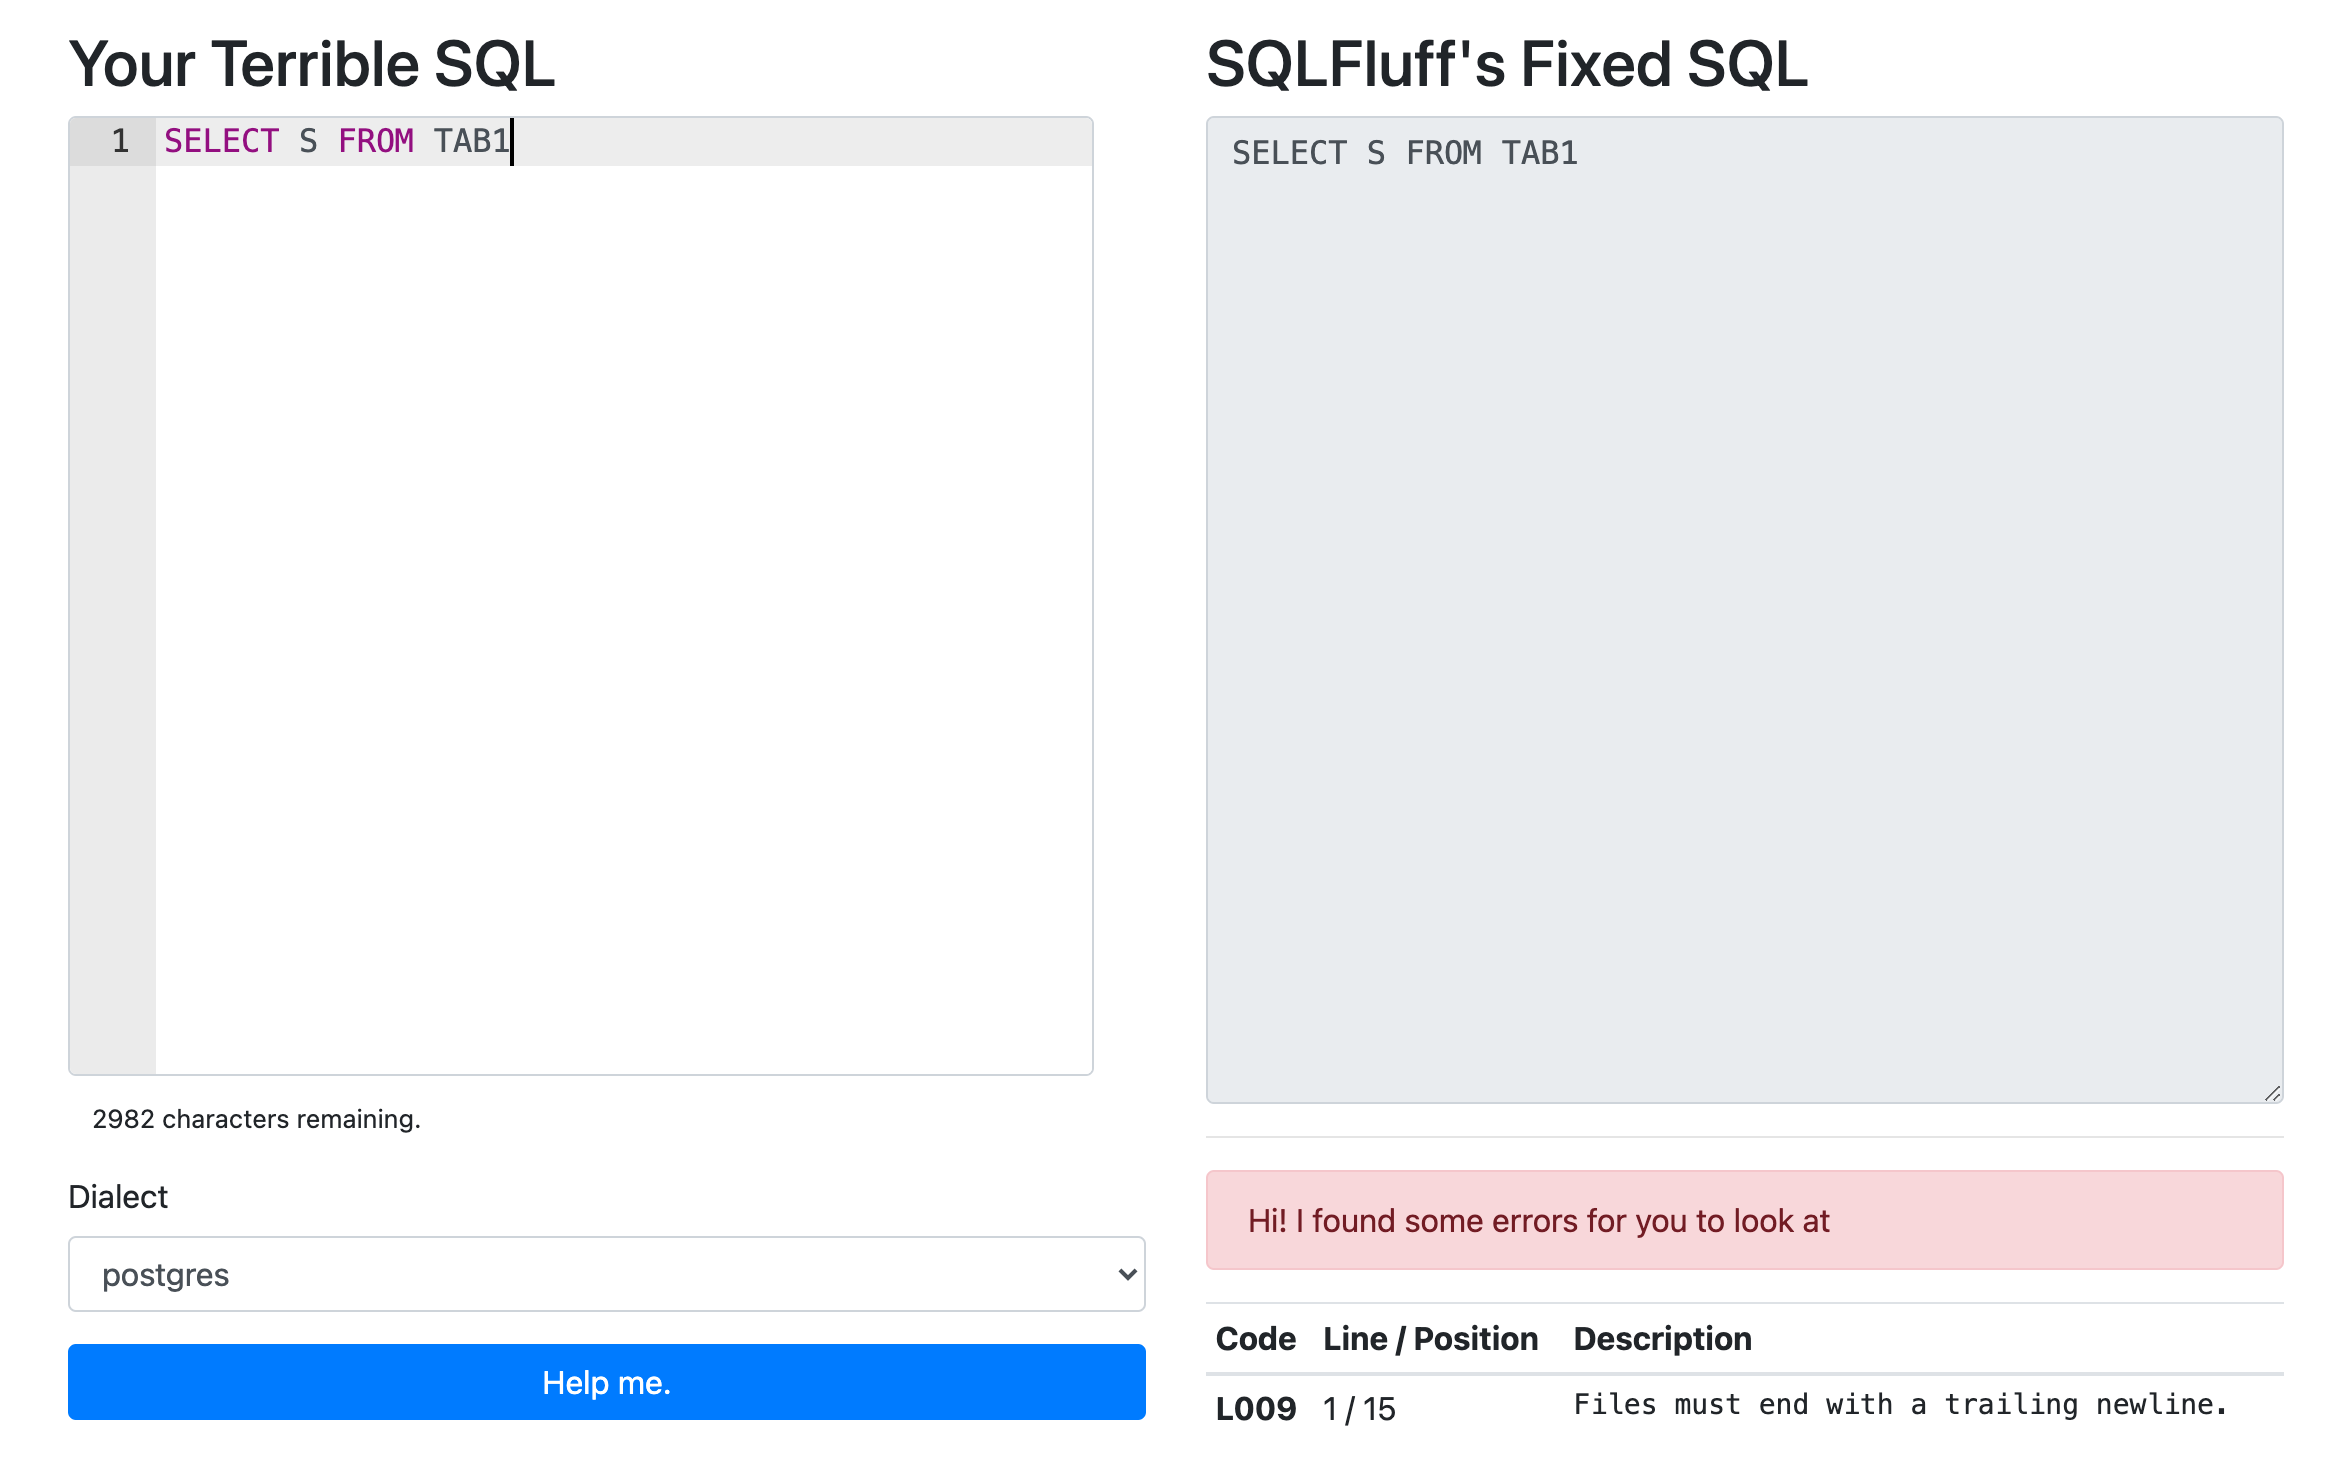2344x1472 pixels.
Task: Click the Your Terrible SQL heading
Action: [x=313, y=63]
